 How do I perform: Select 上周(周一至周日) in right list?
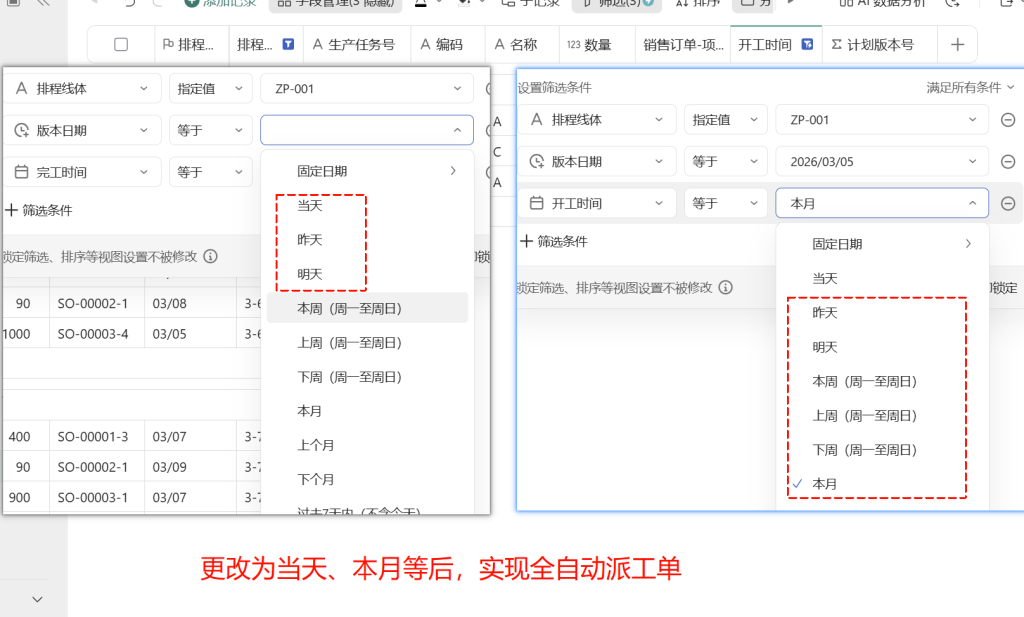click(883, 416)
